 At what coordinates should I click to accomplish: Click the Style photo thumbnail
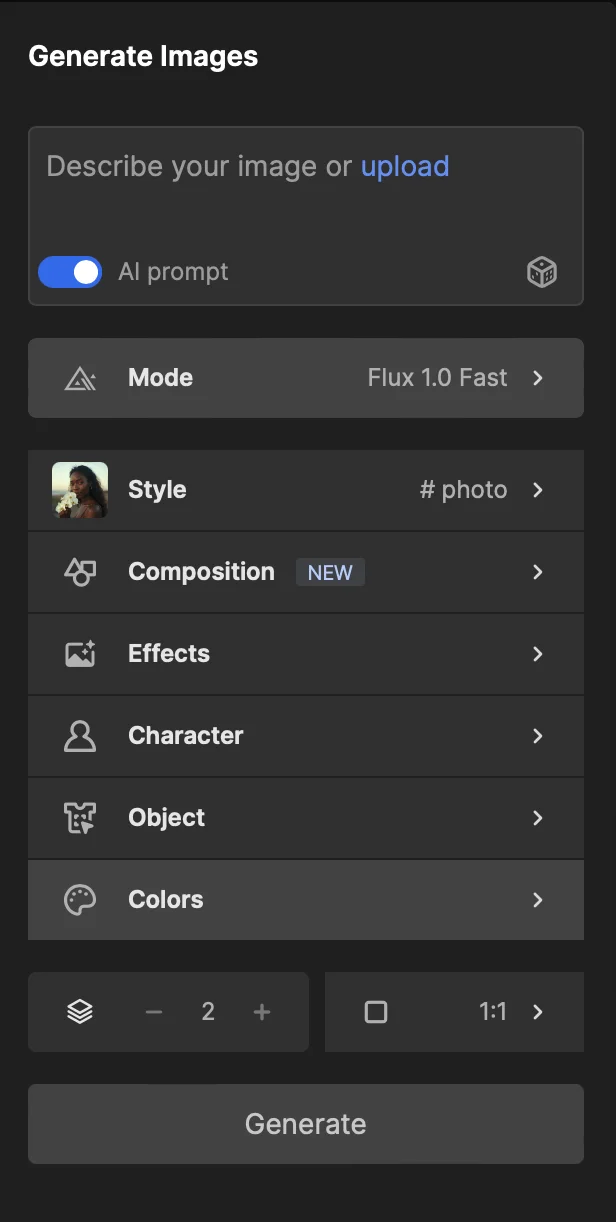(80, 490)
